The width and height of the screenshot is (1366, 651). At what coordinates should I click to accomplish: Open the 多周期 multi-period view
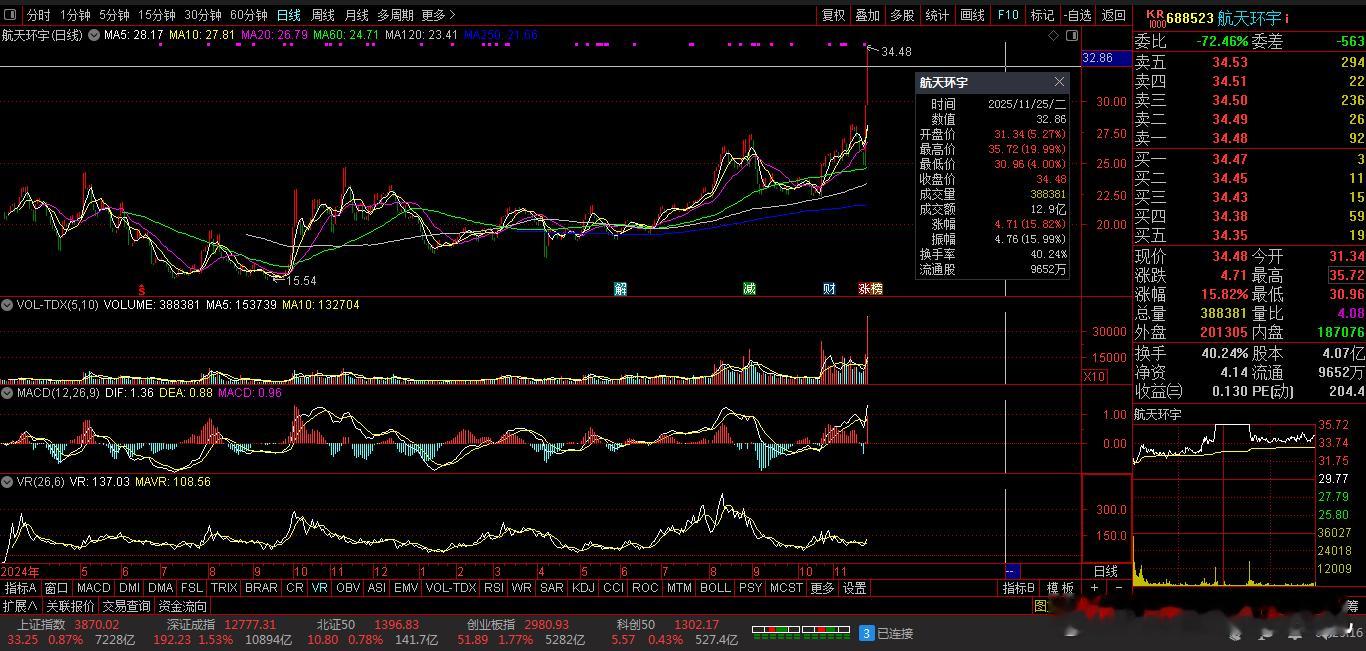point(395,15)
